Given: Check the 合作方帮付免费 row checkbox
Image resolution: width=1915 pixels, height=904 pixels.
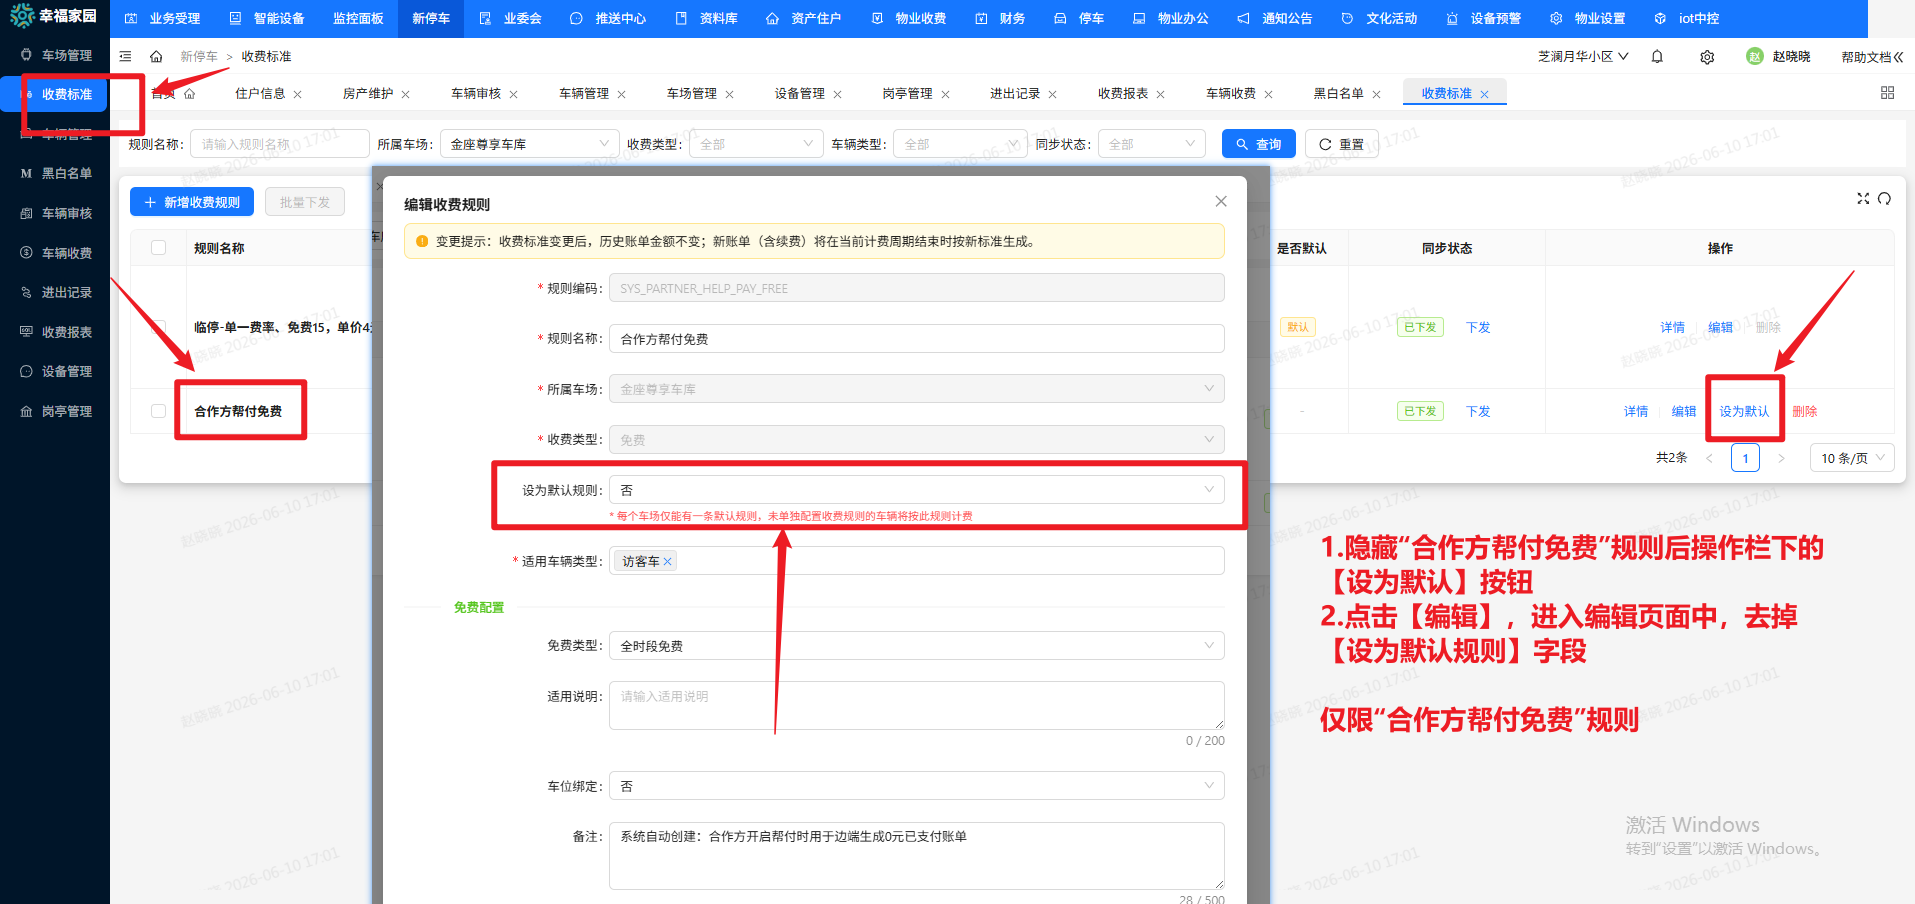Looking at the screenshot, I should point(158,411).
